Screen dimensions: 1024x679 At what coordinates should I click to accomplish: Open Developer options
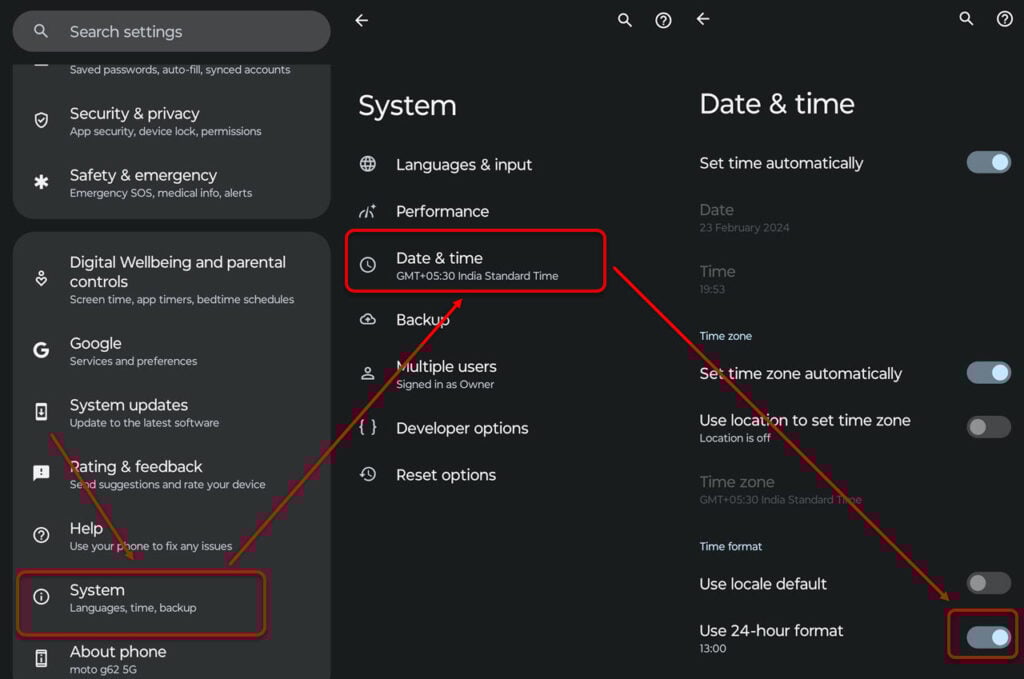tap(462, 428)
